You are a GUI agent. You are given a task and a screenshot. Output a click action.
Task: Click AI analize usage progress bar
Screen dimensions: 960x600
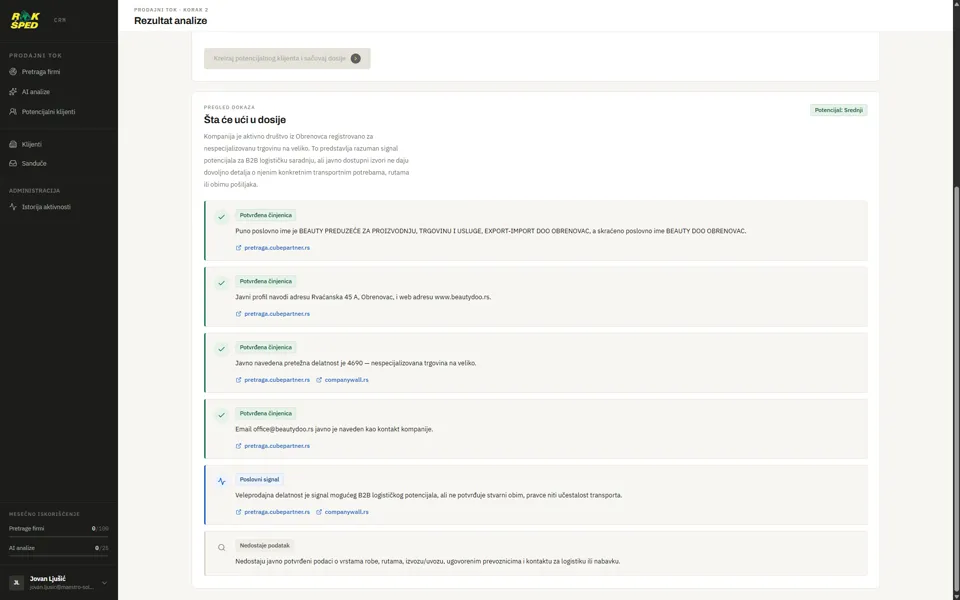coord(59,556)
